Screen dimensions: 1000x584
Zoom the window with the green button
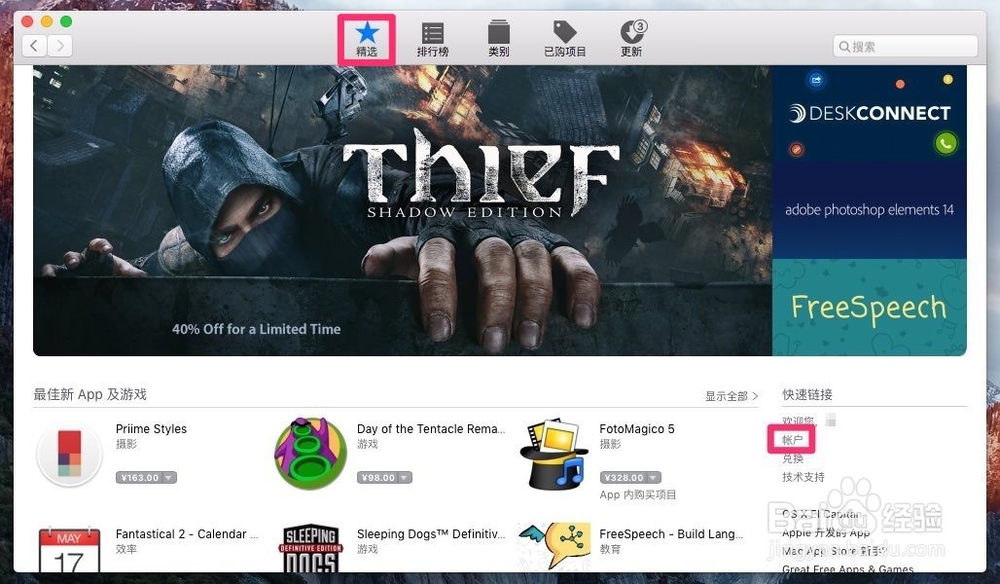click(66, 22)
